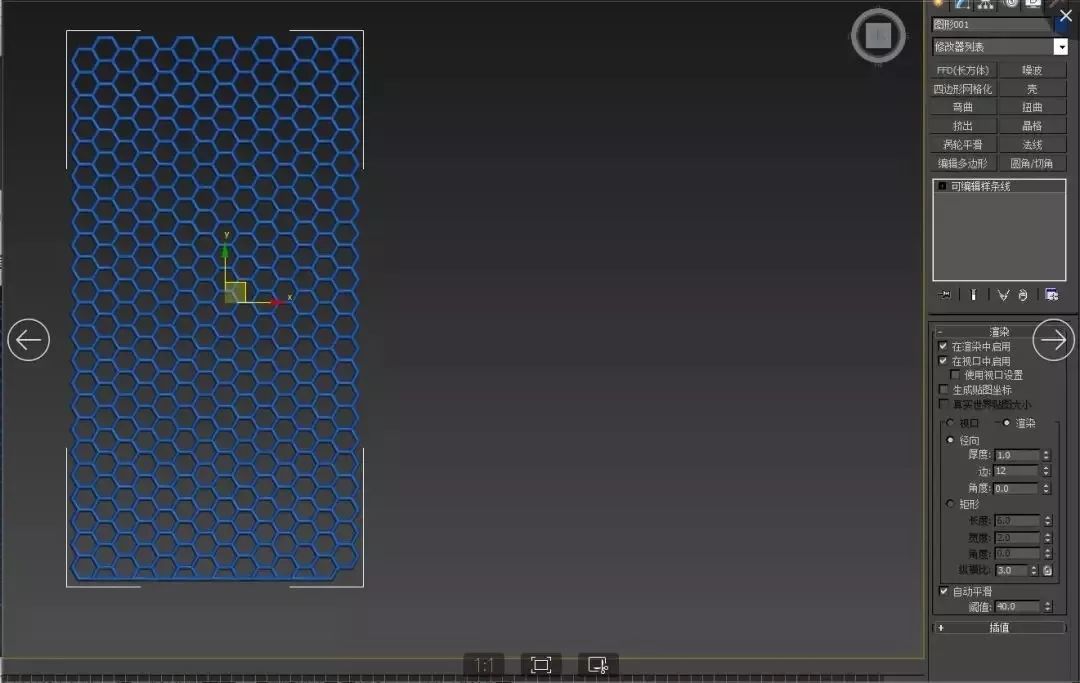The width and height of the screenshot is (1080, 683).
Task: Click the aspect ratio lock icon
Action: (1048, 570)
